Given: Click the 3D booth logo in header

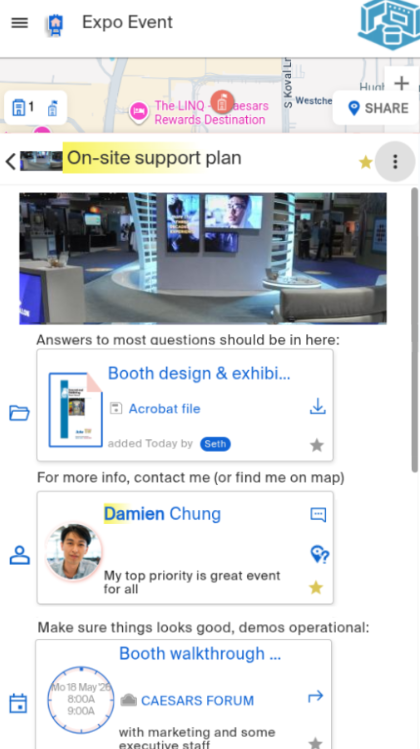Looking at the screenshot, I should 389,25.
